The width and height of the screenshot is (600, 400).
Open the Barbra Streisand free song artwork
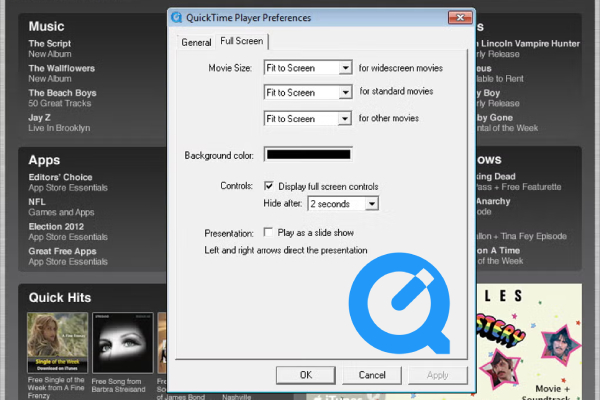(122, 340)
